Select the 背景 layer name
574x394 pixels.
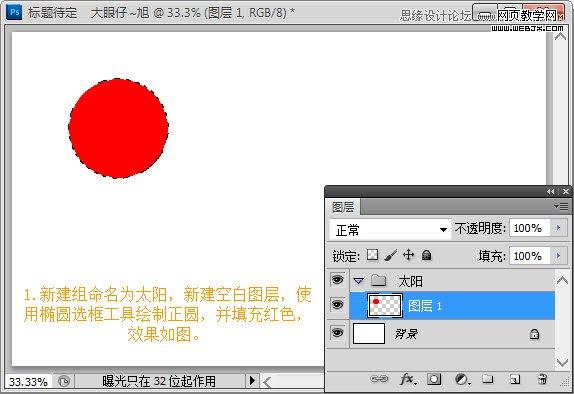(x=406, y=334)
